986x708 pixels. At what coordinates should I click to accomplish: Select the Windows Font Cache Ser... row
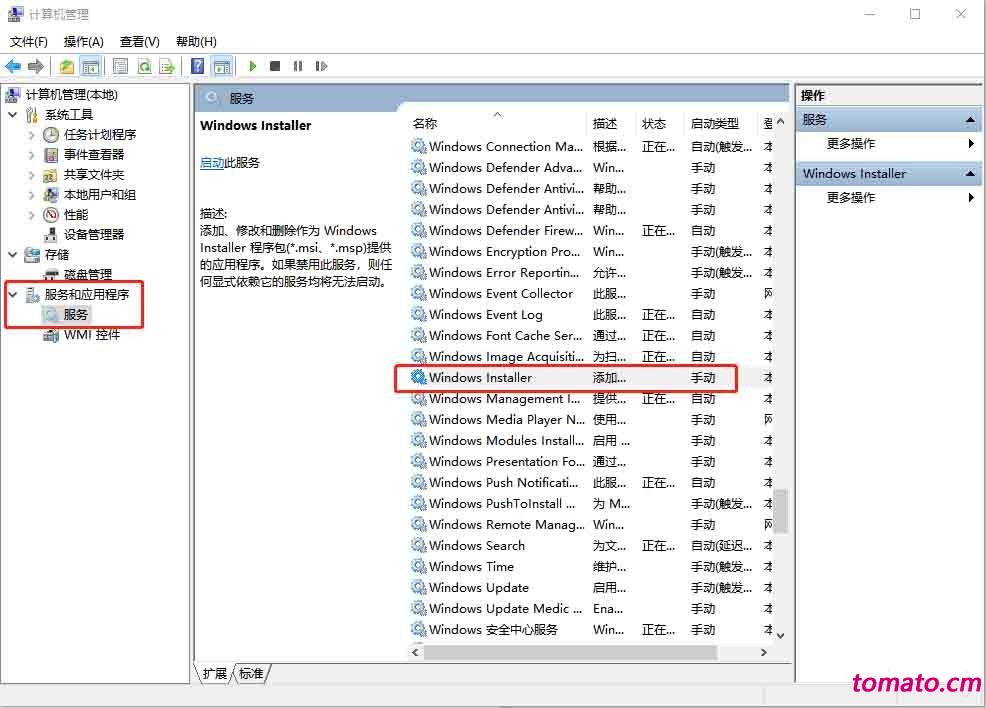pos(590,336)
